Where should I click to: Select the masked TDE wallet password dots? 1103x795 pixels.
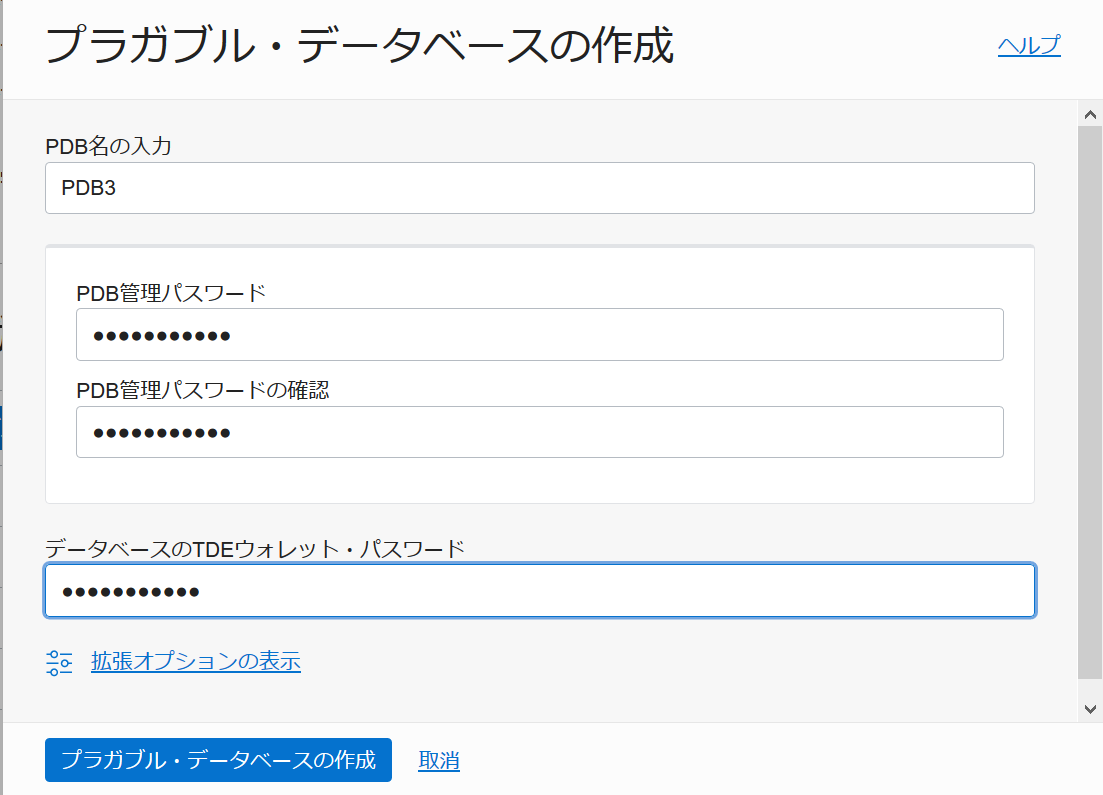tap(130, 590)
